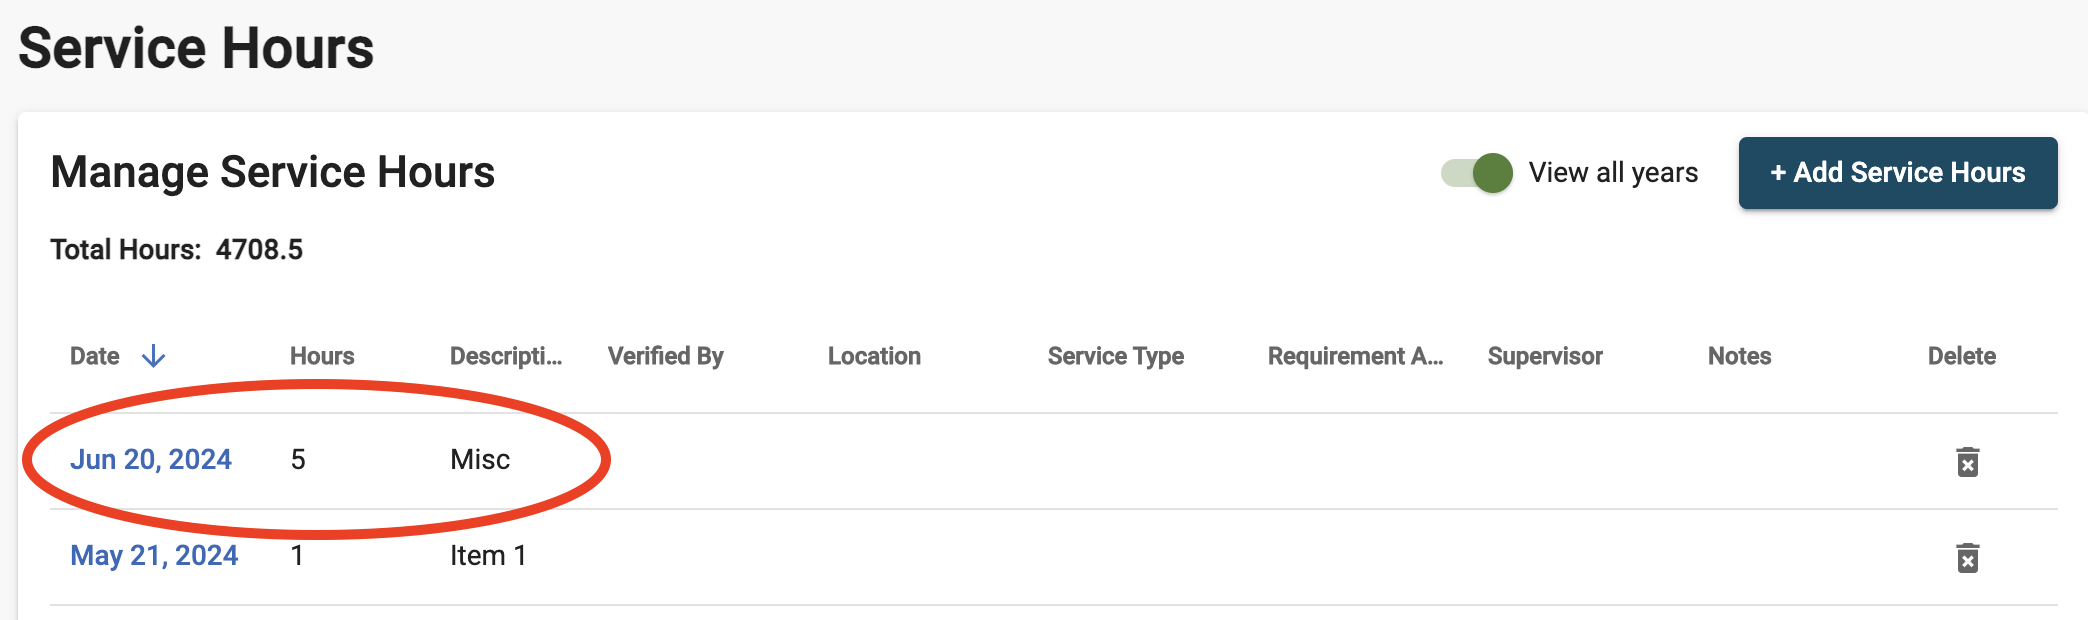Click the Location column header

874,356
